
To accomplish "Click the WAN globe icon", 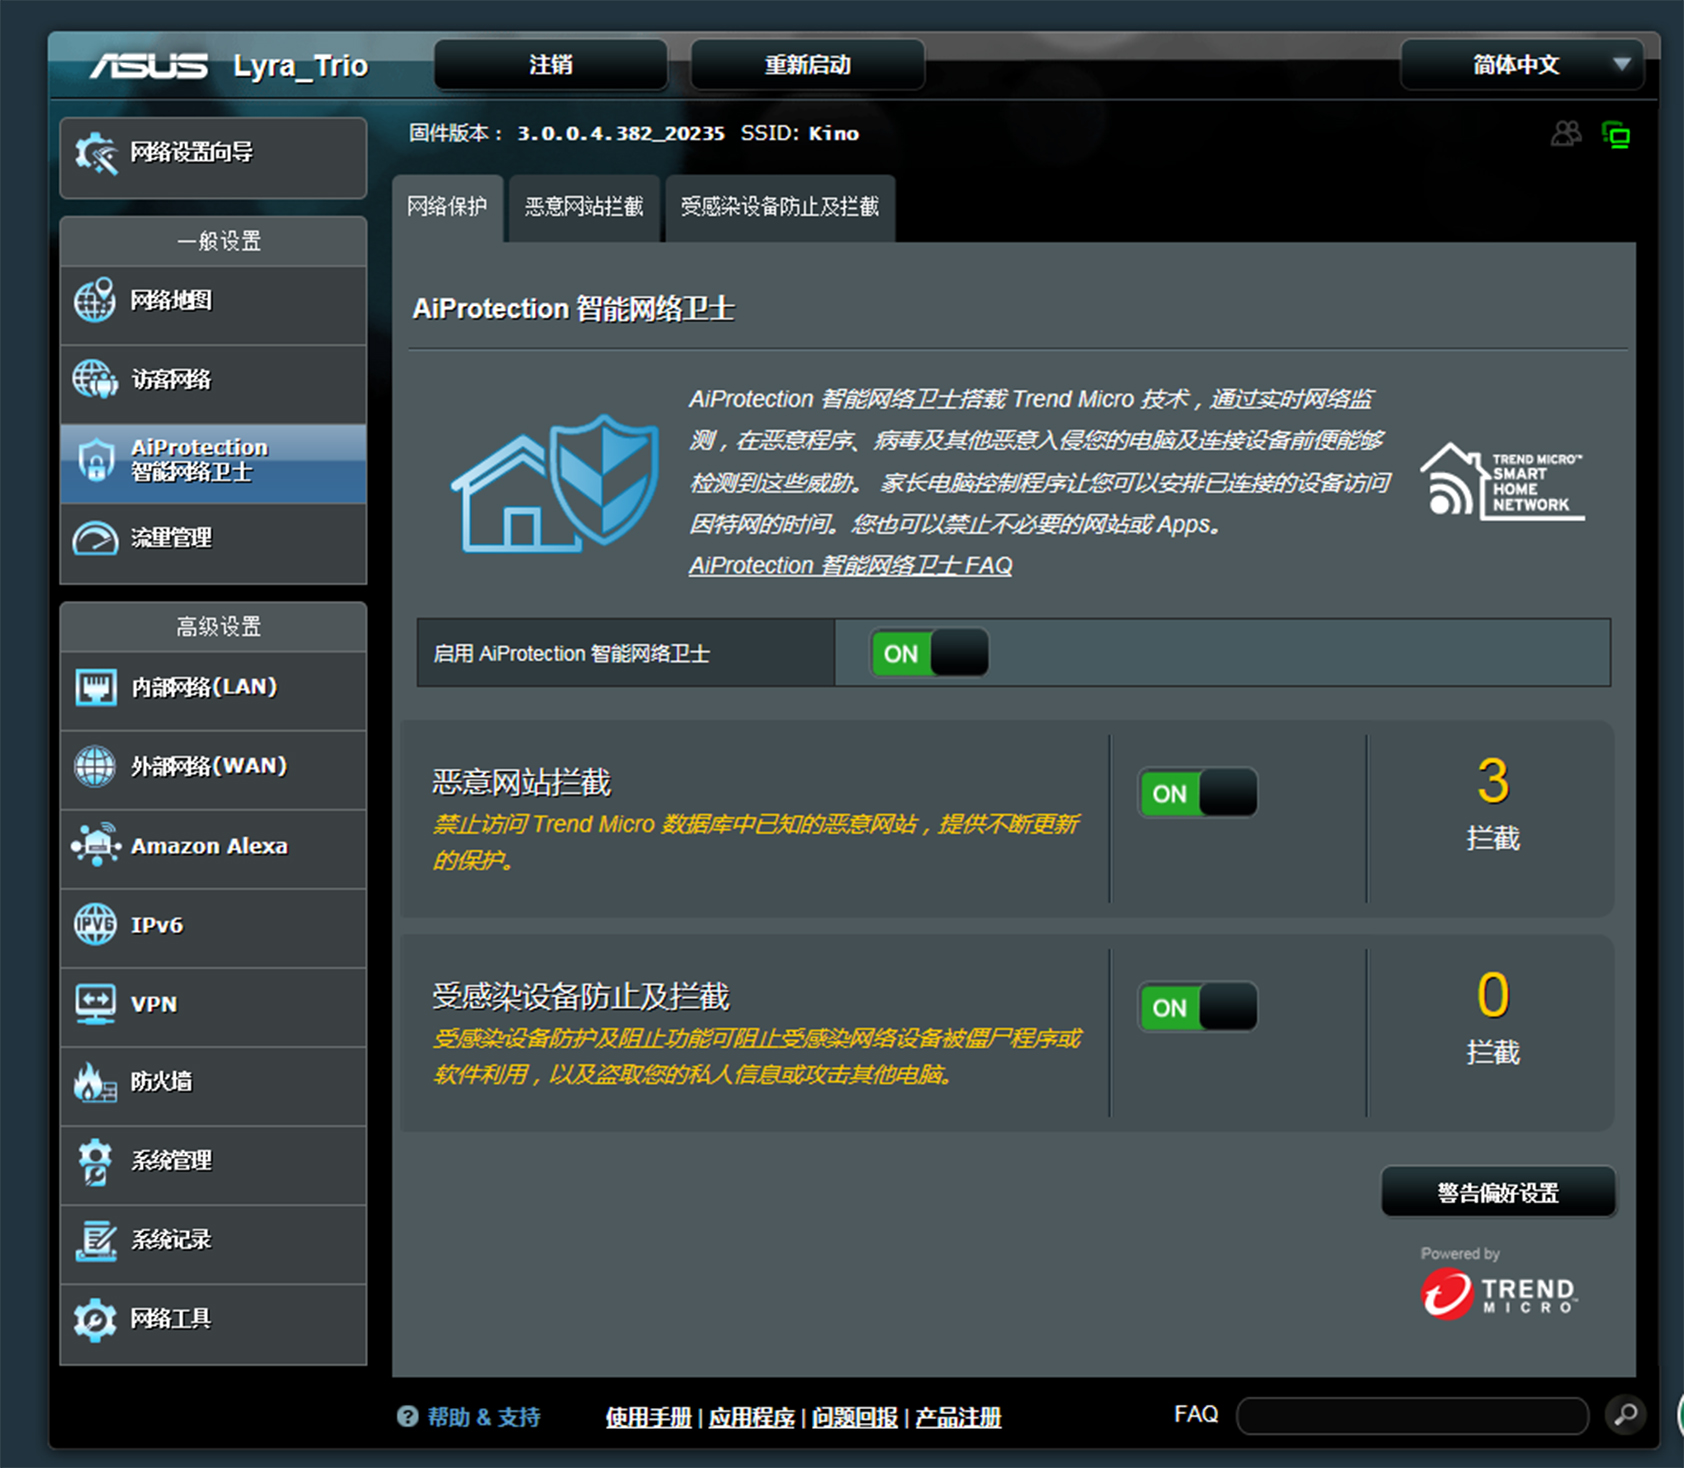I will coord(95,766).
